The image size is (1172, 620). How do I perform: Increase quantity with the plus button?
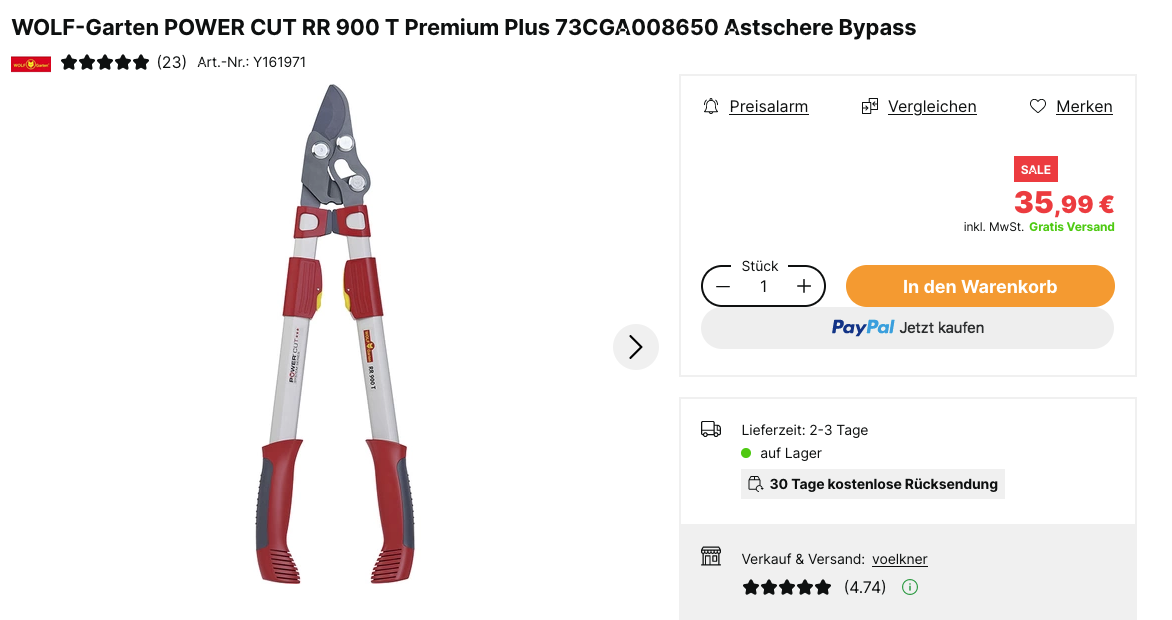(804, 287)
